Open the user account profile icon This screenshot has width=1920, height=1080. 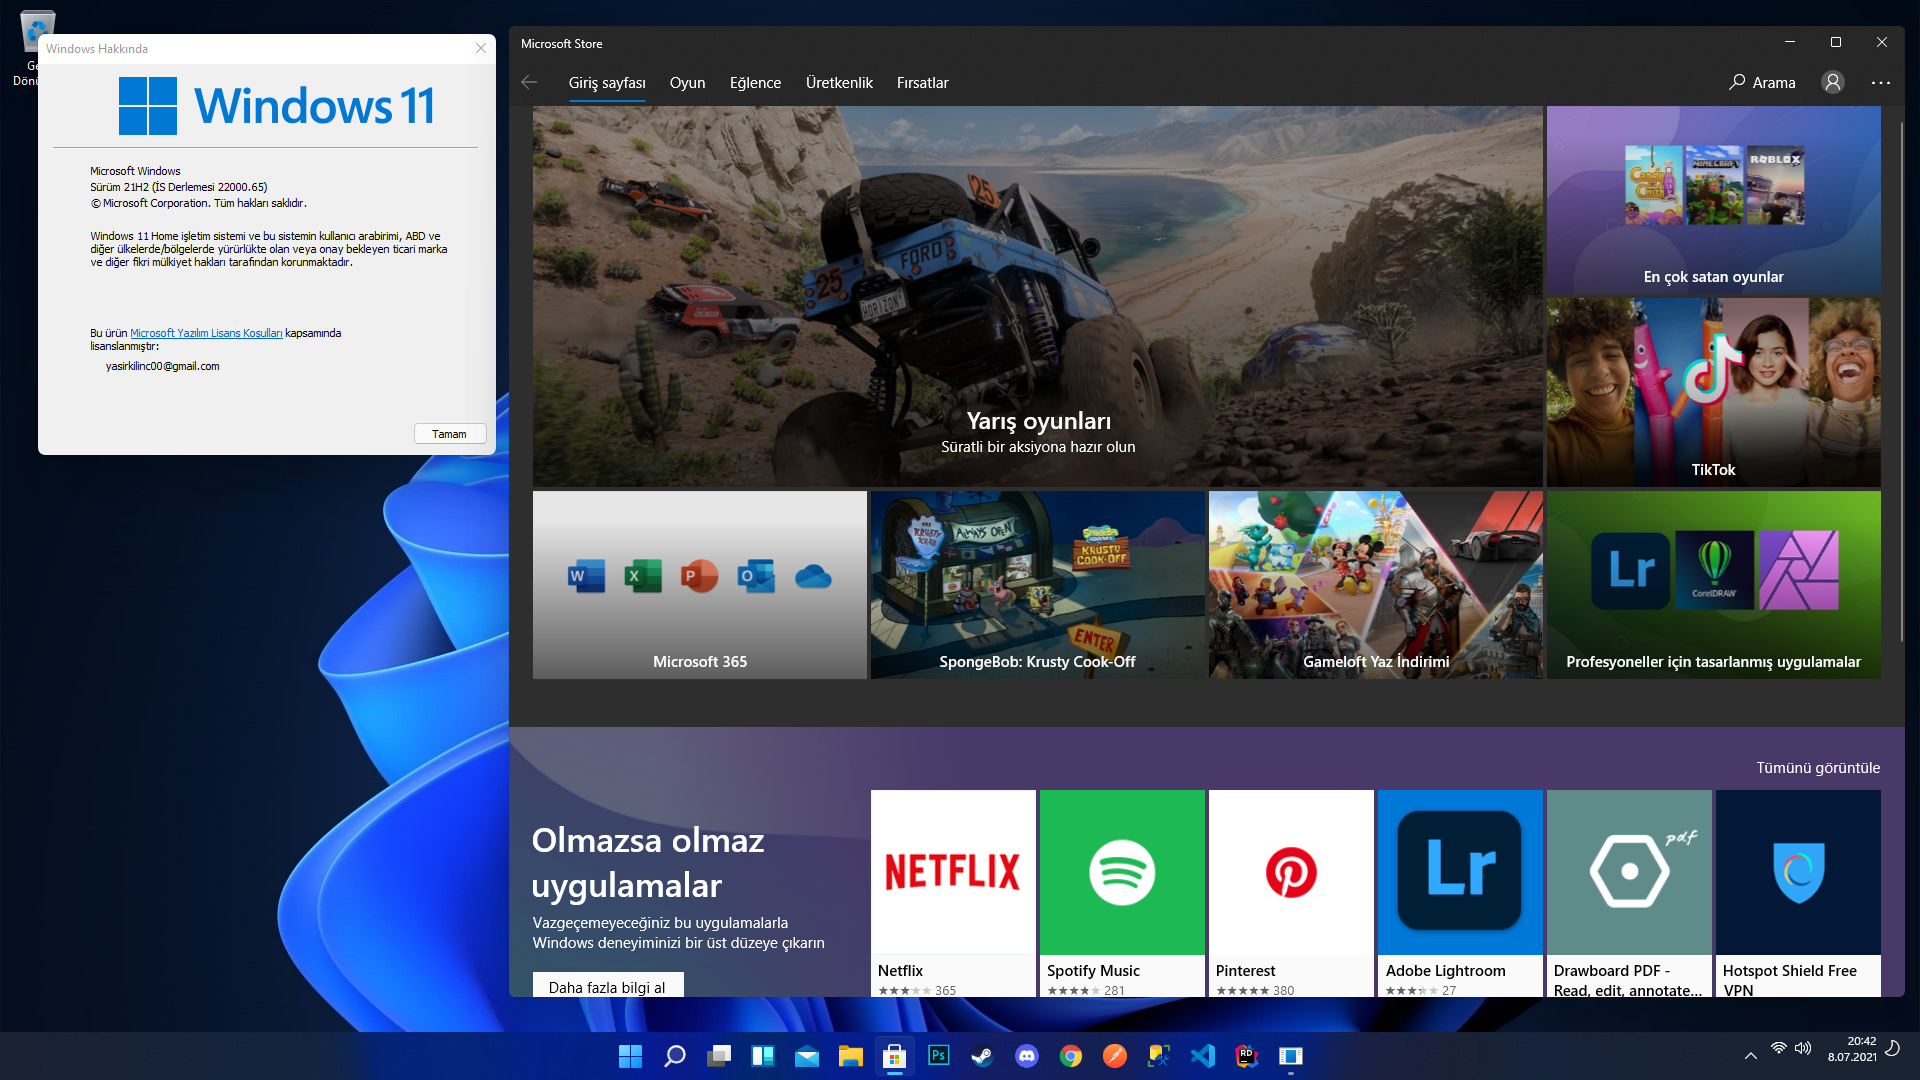point(1832,83)
